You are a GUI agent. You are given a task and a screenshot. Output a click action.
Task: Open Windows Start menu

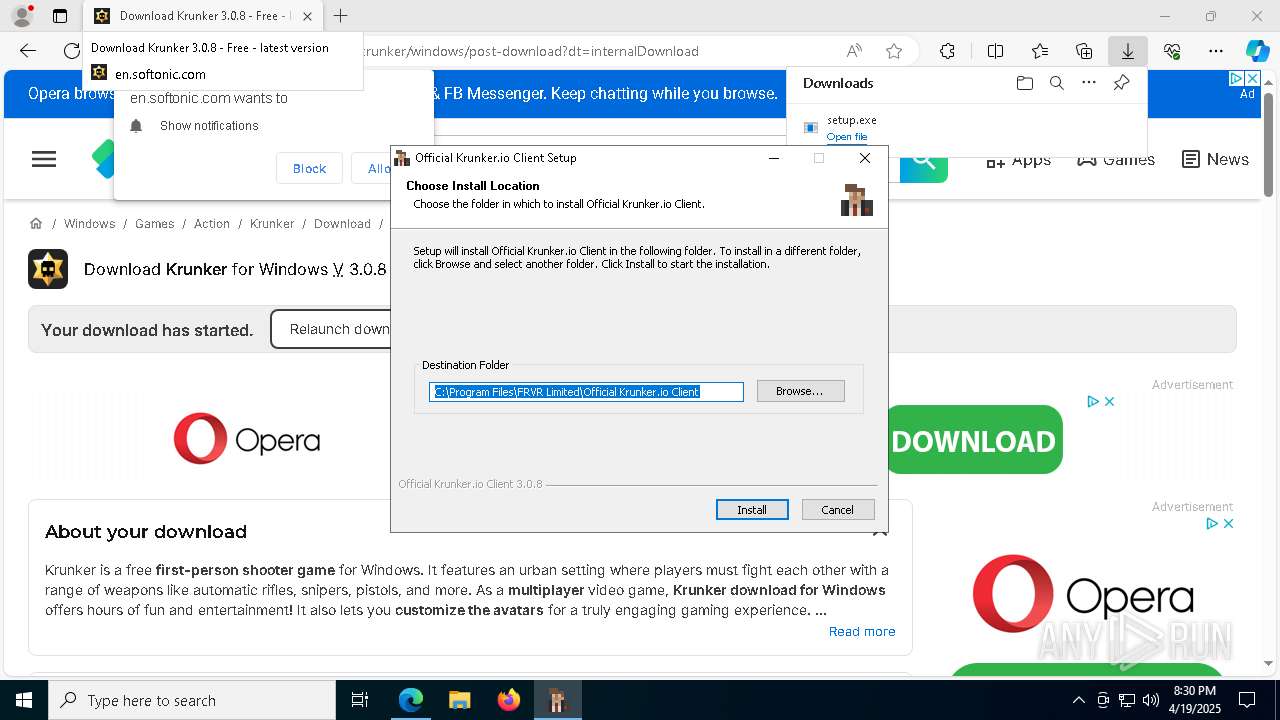click(x=24, y=700)
